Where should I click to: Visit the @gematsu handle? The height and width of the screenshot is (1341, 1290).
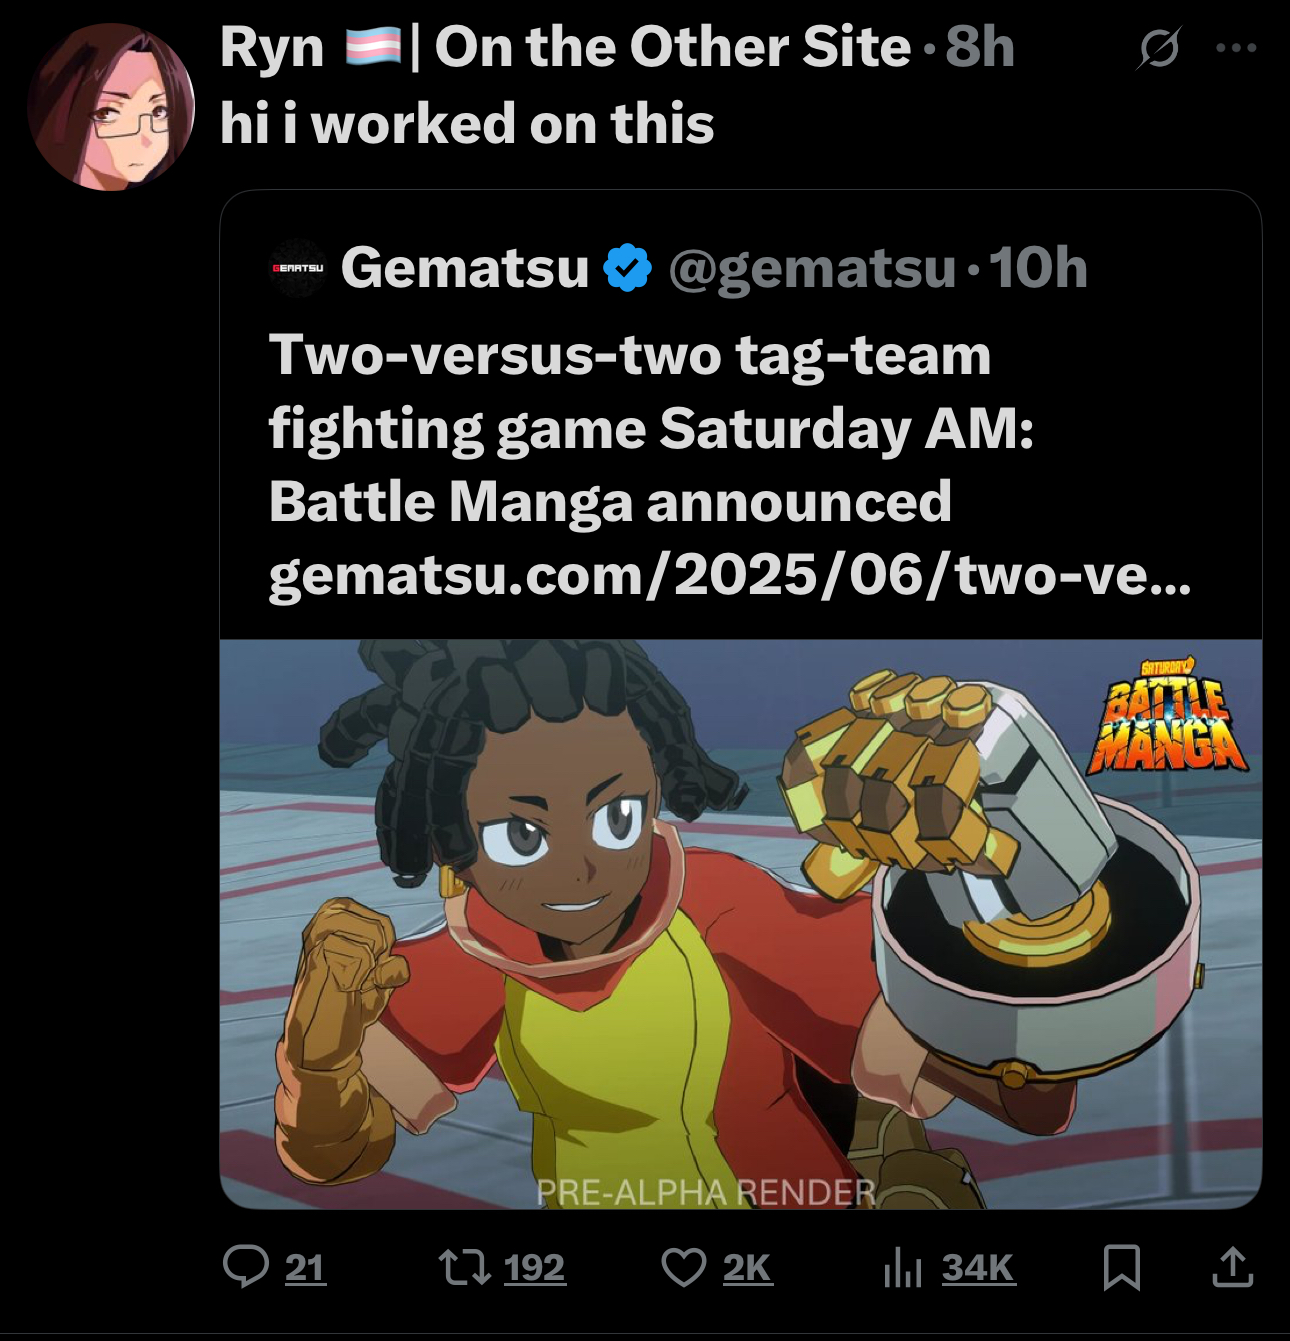(811, 268)
